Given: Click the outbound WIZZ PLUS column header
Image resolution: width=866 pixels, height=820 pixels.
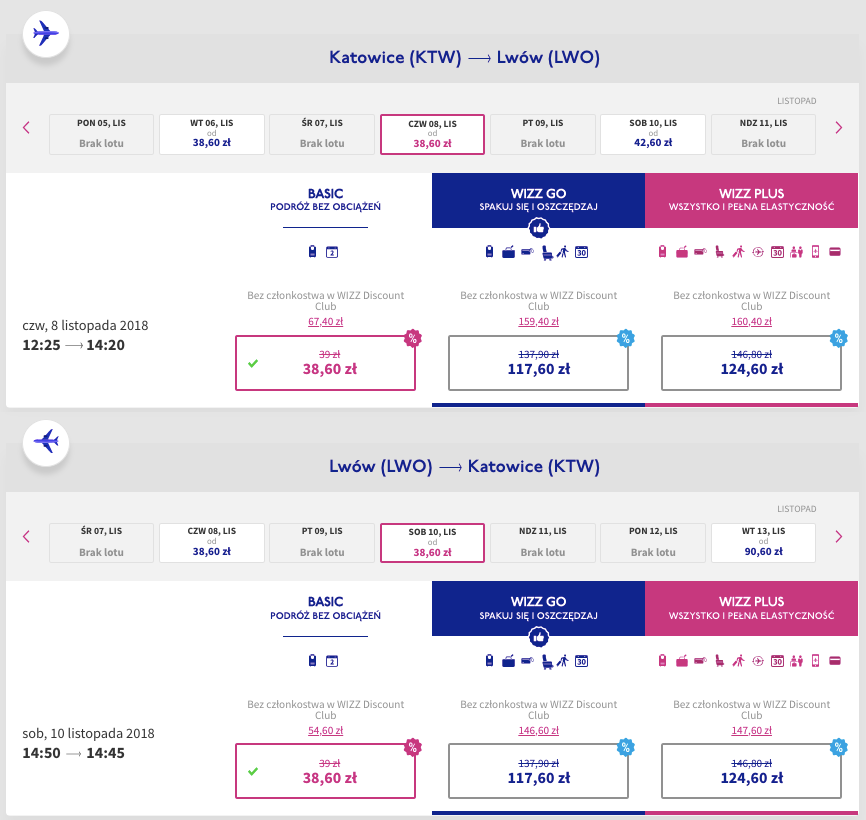Looking at the screenshot, I should (x=751, y=199).
